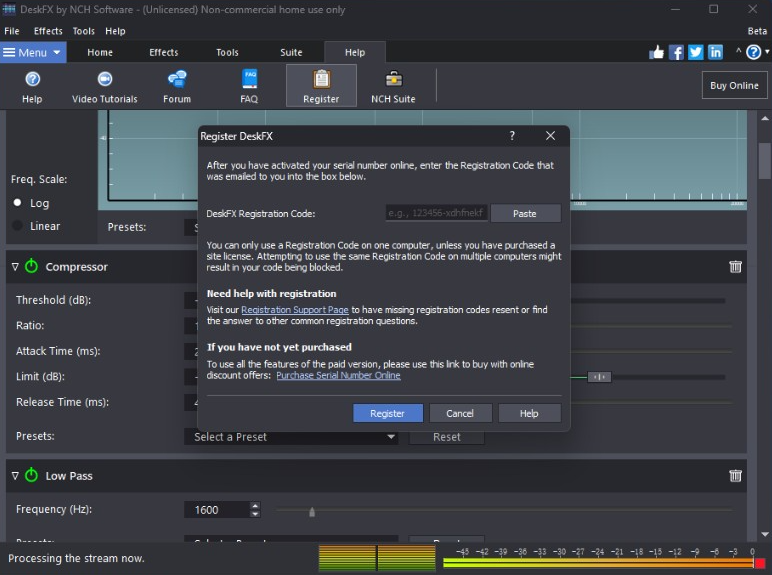
Task: Click the LinkedIn share icon
Action: (716, 52)
